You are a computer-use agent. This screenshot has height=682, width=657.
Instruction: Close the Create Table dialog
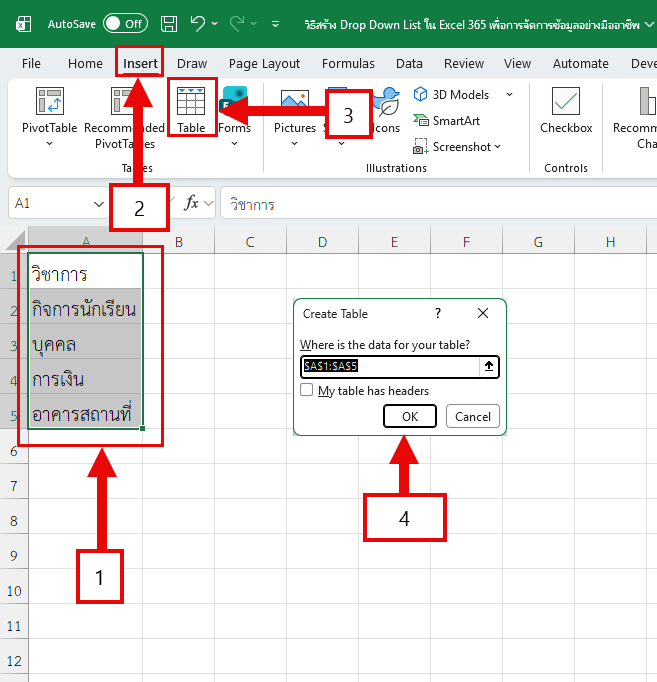point(483,313)
